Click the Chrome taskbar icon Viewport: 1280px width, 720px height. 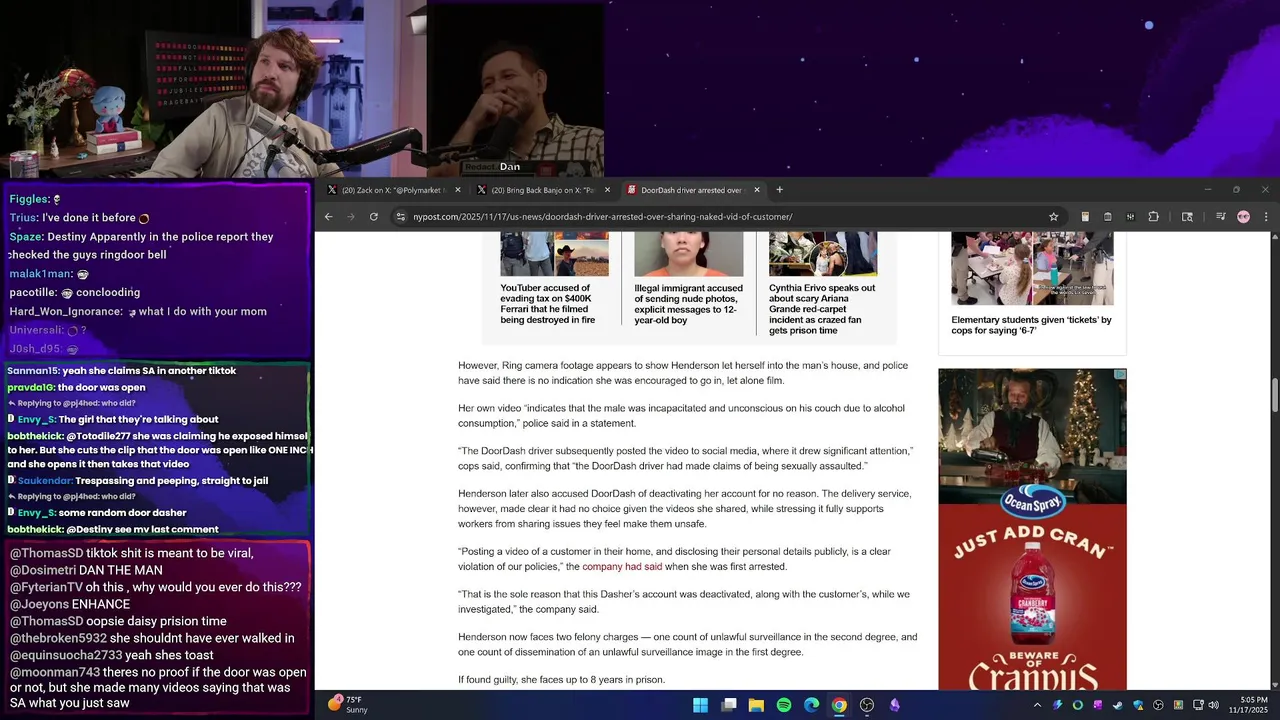839,705
